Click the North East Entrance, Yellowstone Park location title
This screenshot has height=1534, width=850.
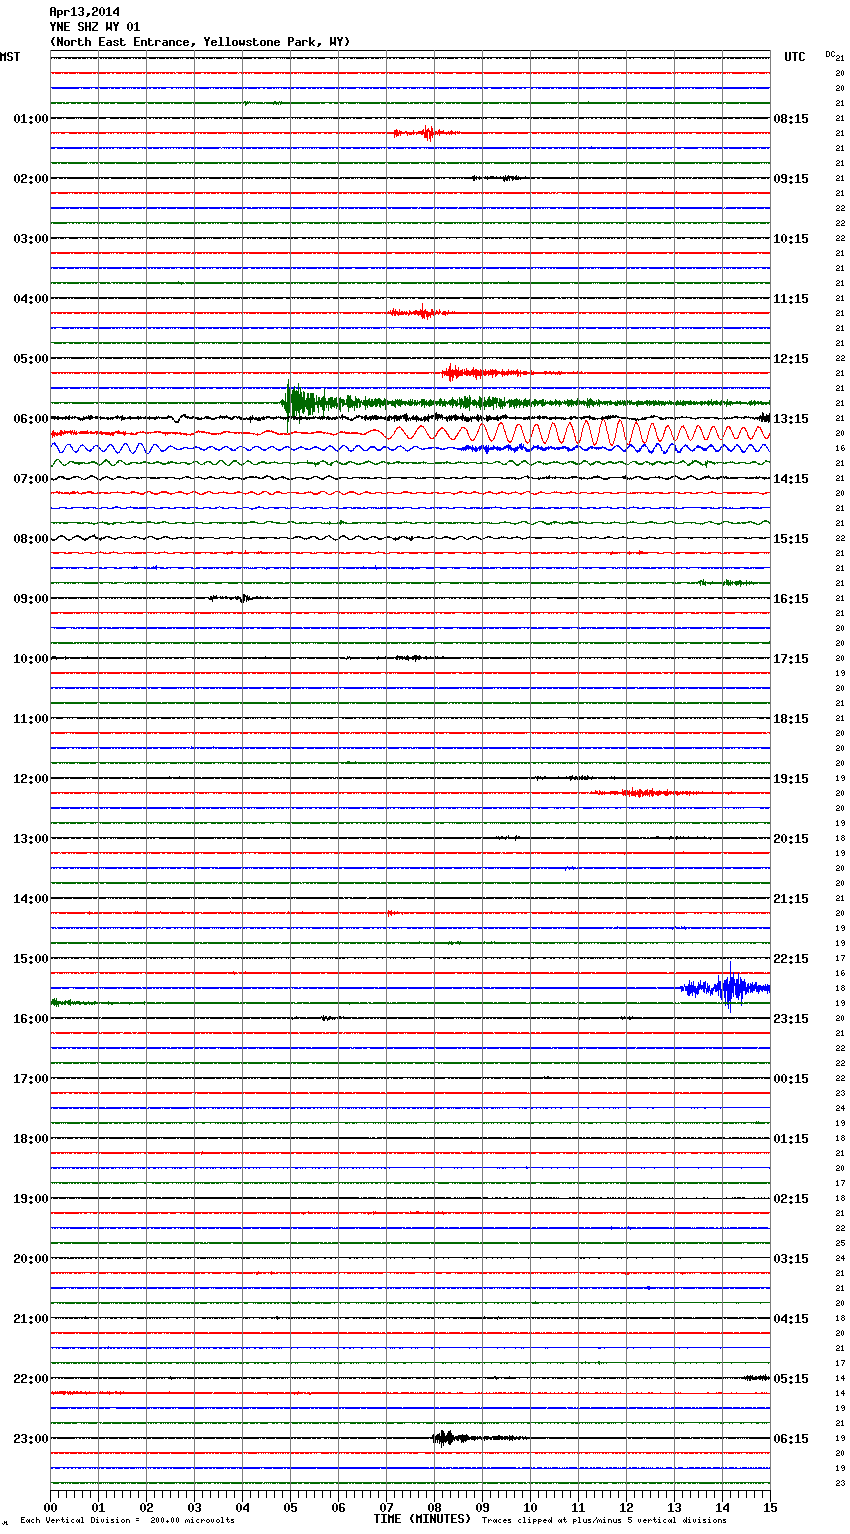coord(200,42)
